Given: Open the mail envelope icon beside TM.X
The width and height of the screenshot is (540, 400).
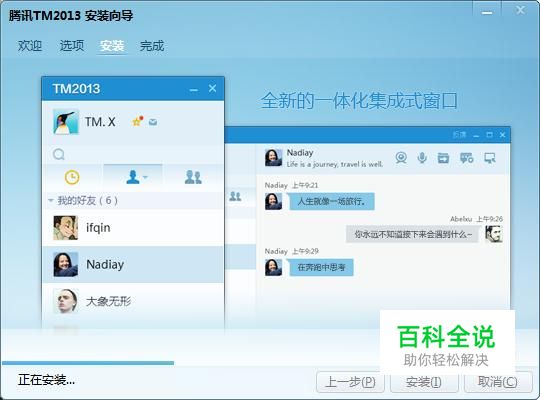Looking at the screenshot, I should coord(153,122).
